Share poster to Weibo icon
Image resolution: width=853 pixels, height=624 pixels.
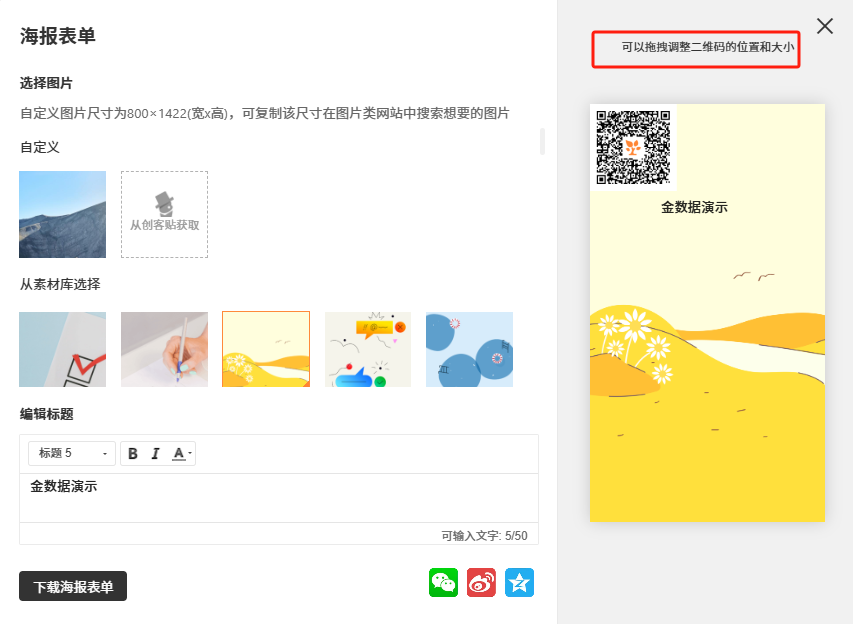click(x=481, y=583)
